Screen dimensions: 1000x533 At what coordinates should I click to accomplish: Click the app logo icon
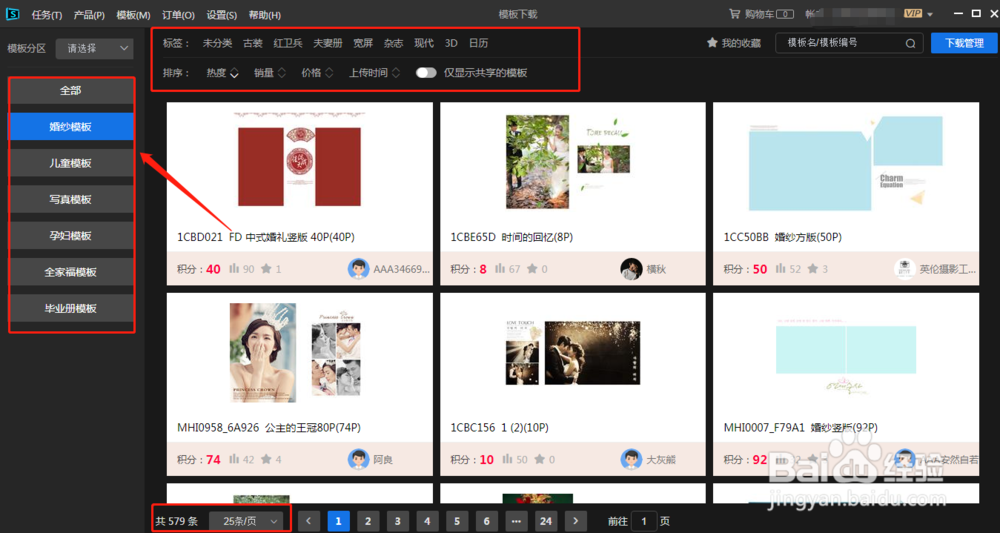click(12, 13)
